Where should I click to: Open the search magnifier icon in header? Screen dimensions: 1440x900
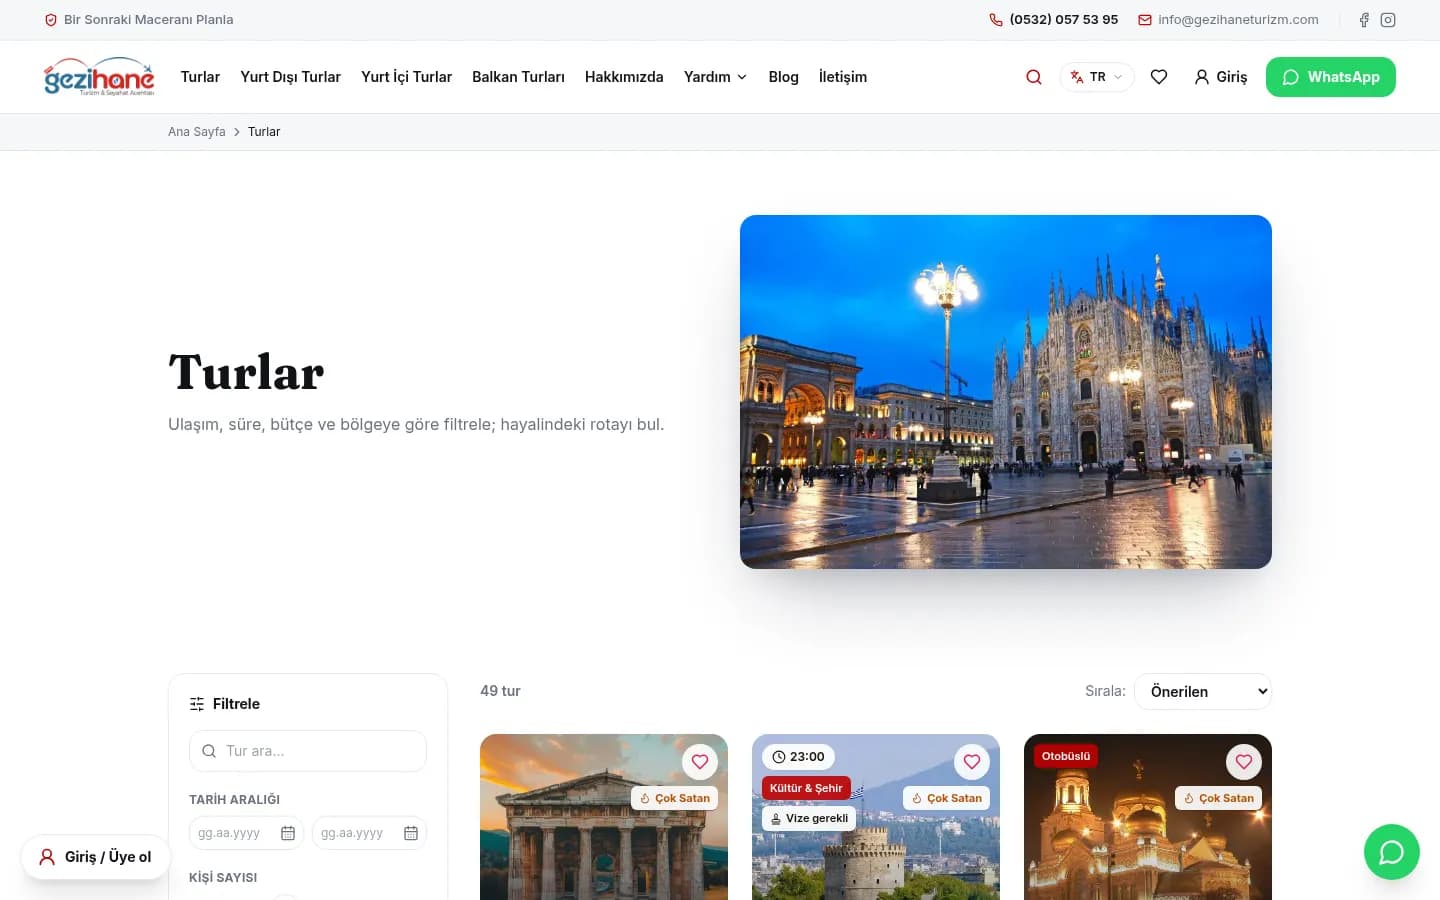tap(1034, 77)
